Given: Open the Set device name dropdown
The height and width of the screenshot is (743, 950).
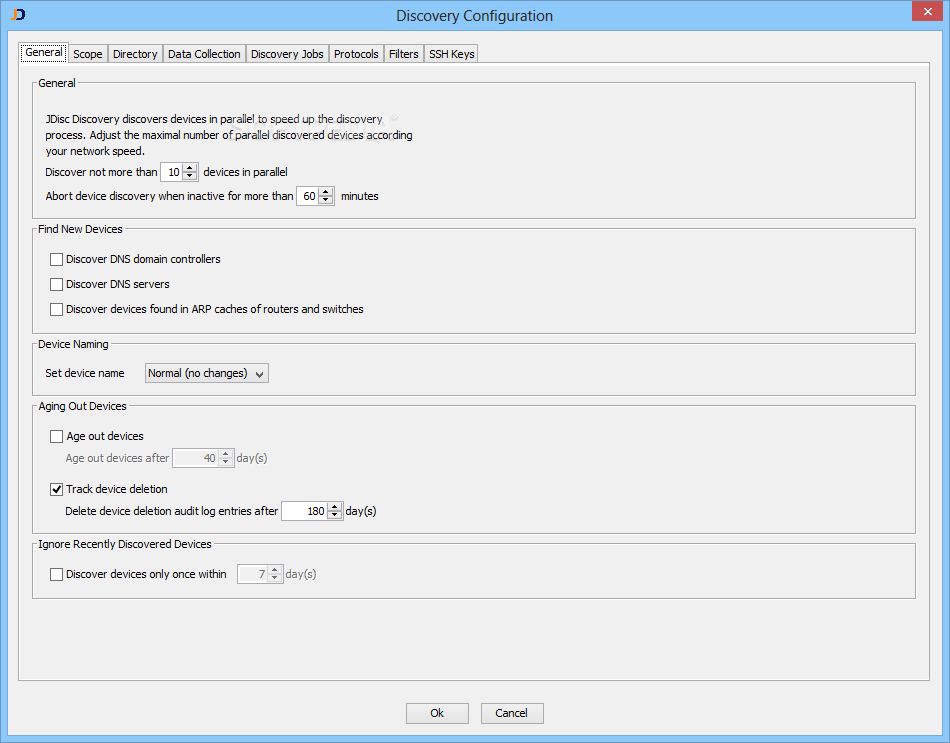Looking at the screenshot, I should 207,373.
